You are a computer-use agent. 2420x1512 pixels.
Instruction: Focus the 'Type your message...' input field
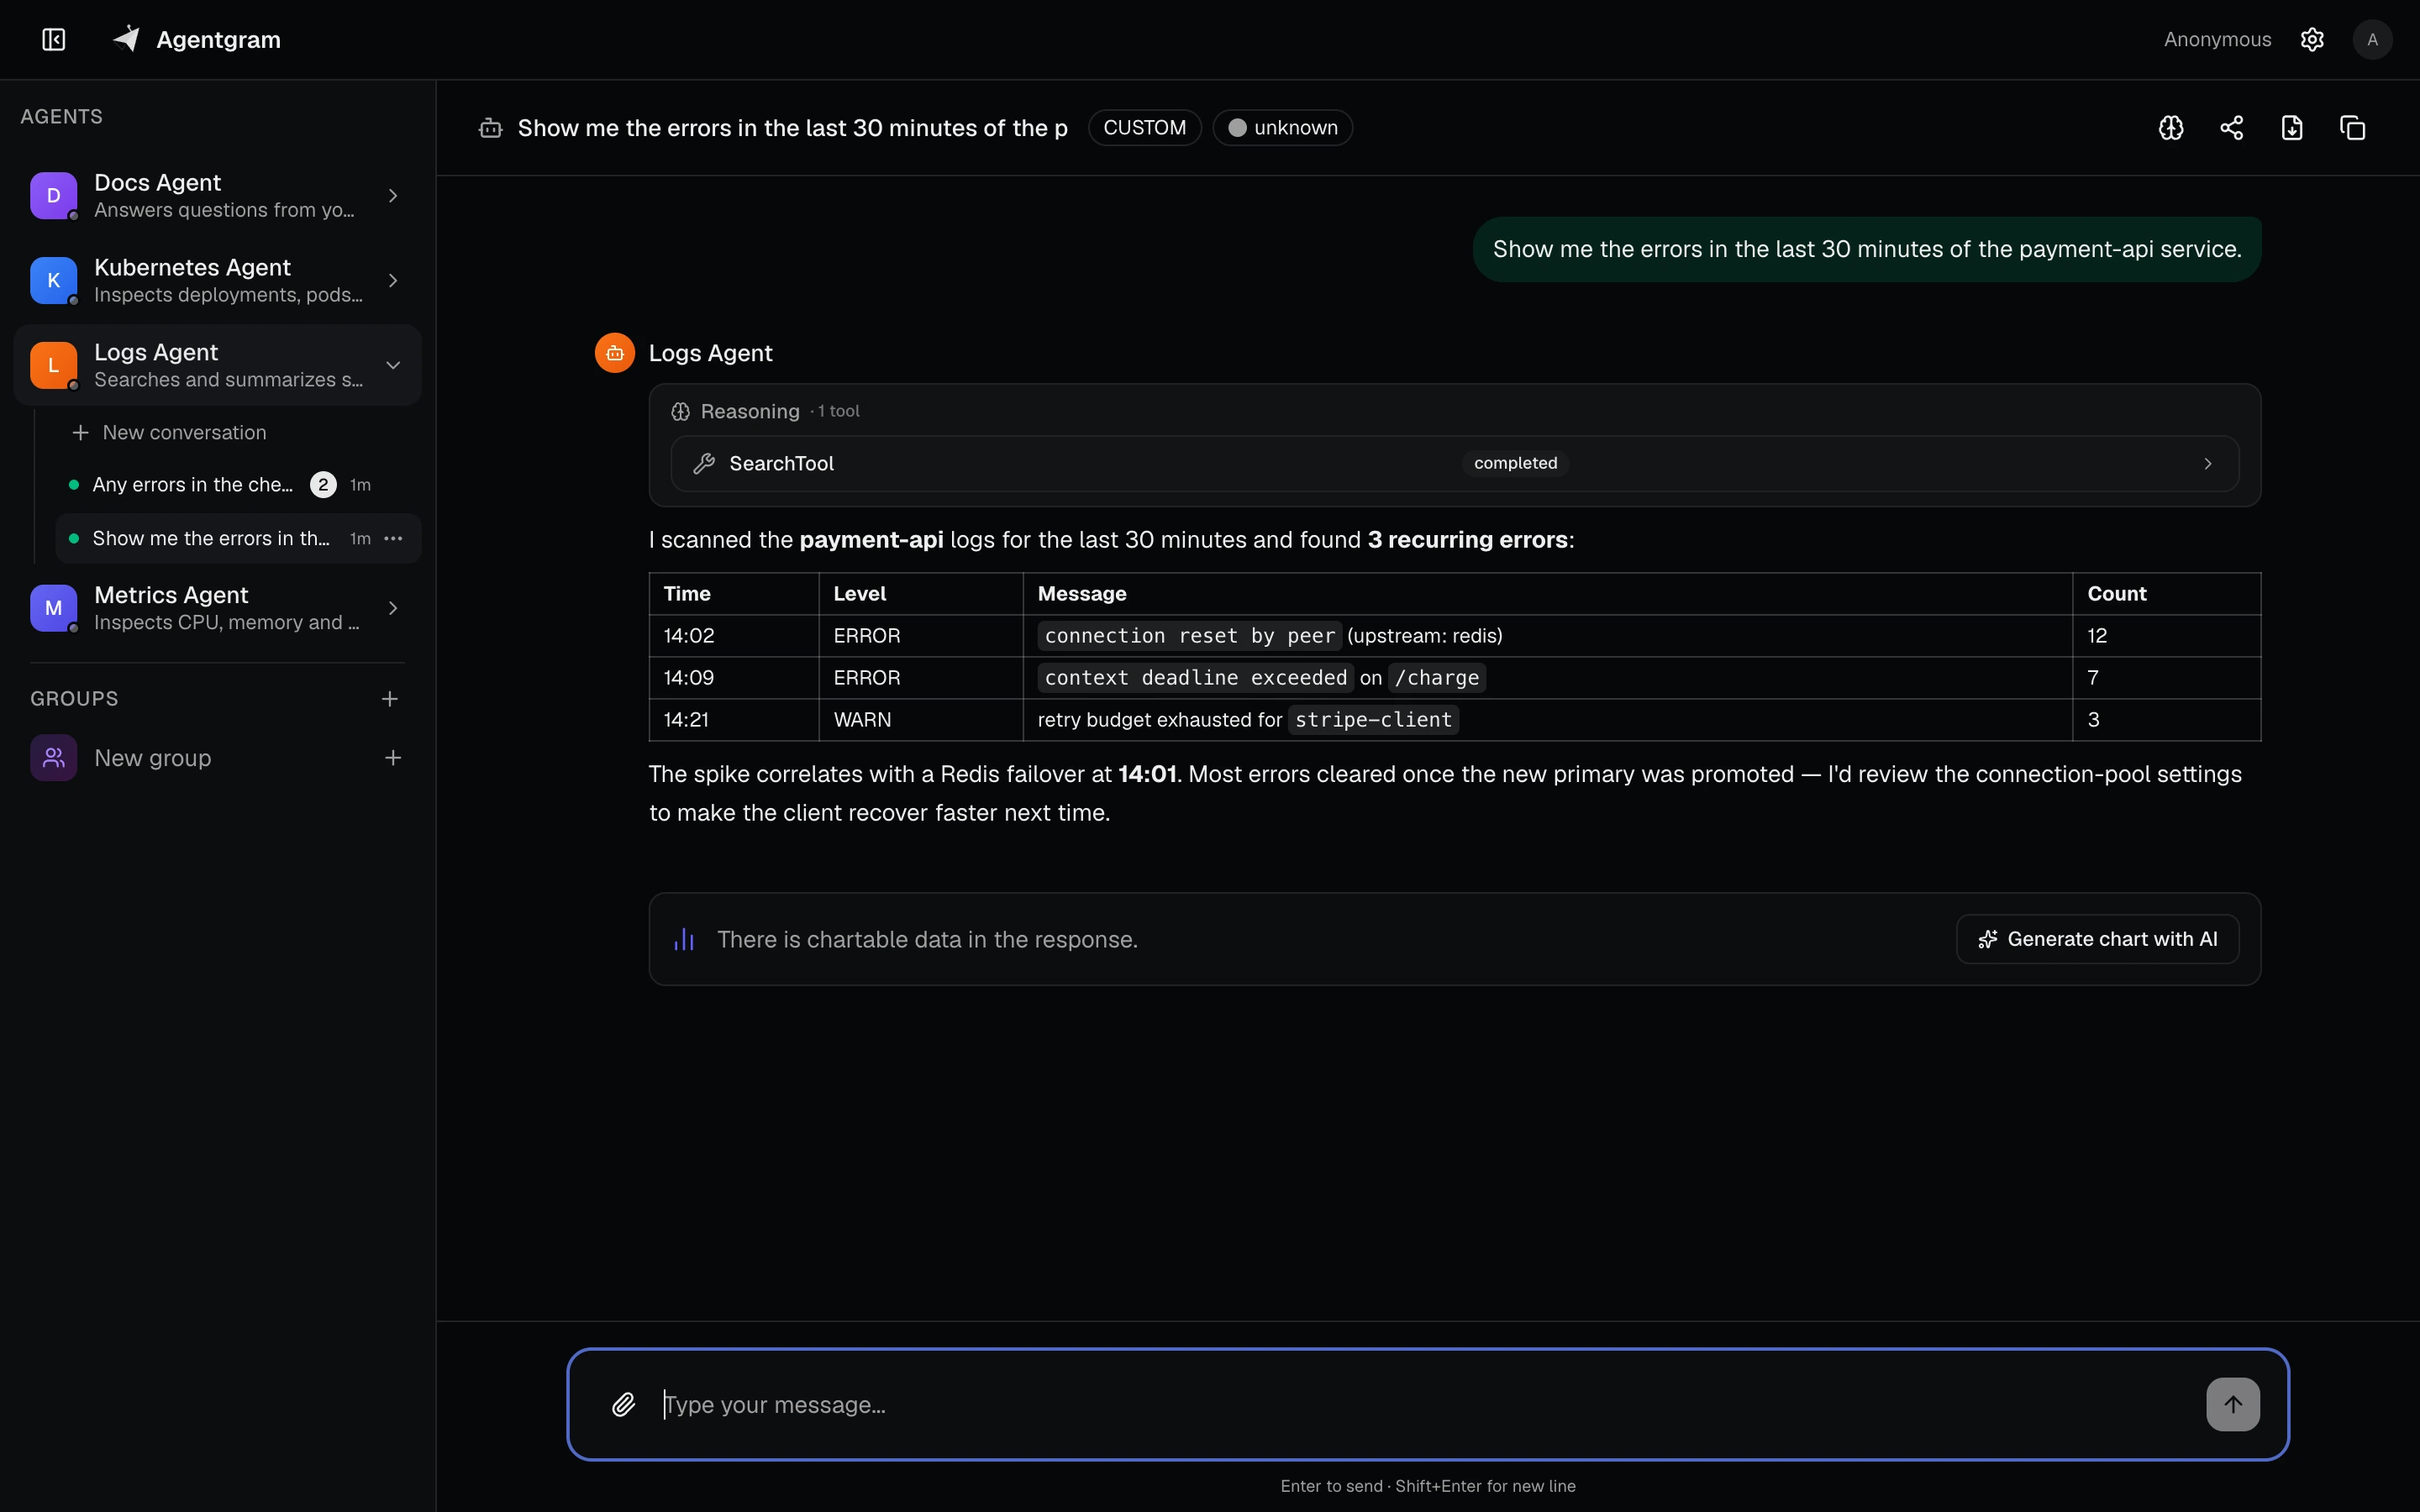pos(1425,1405)
